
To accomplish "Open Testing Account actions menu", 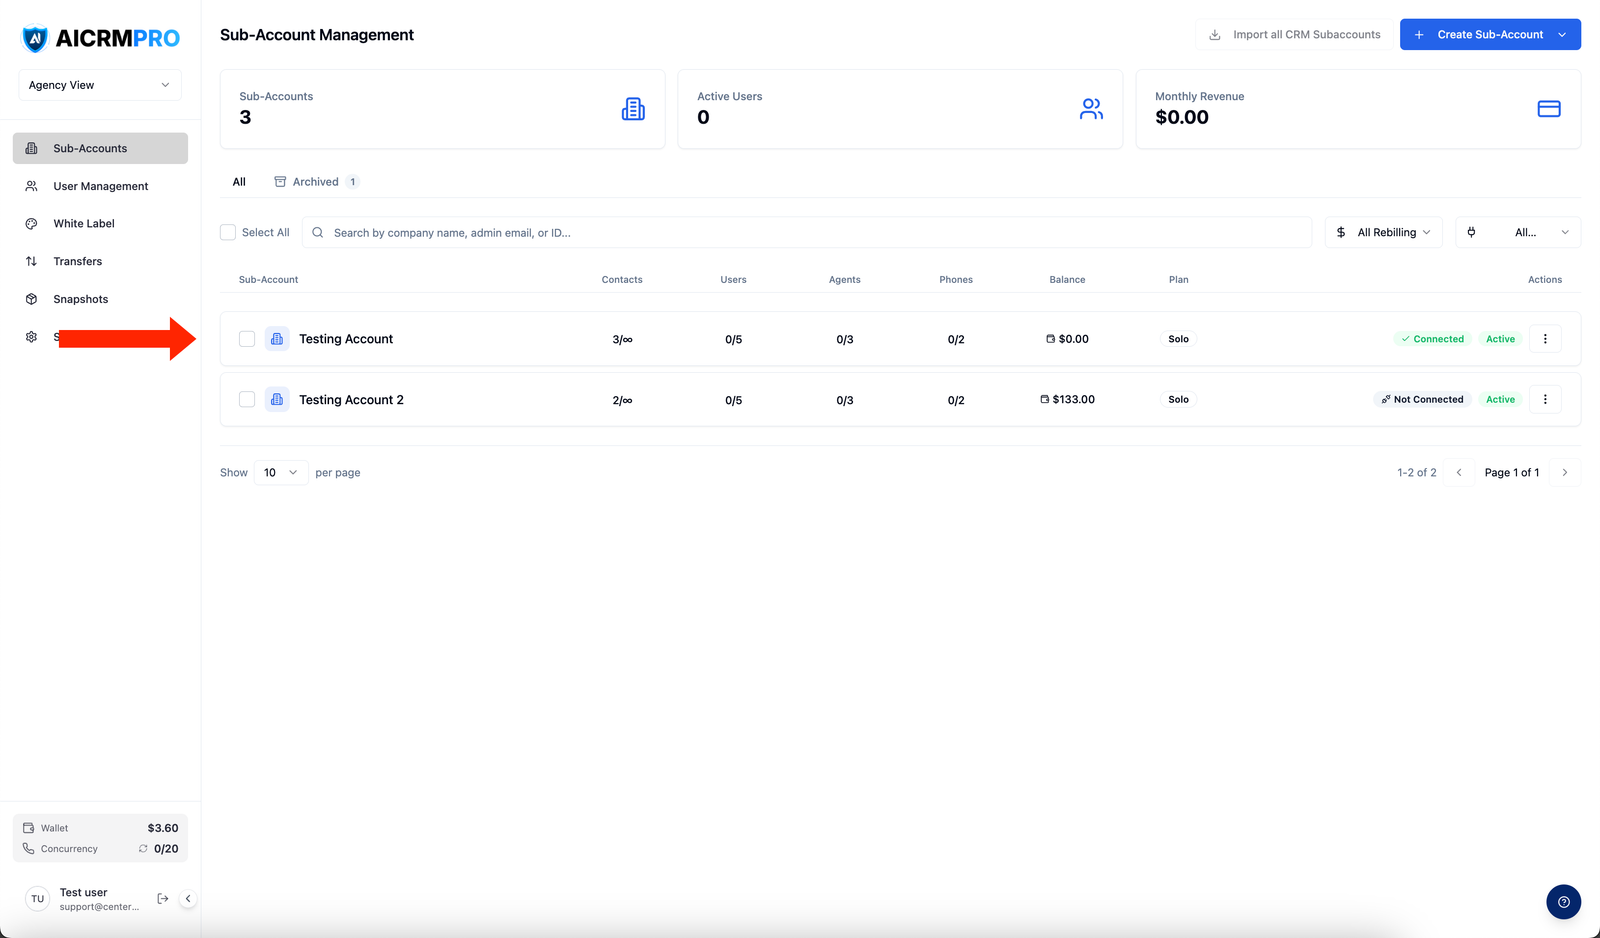I will click(1545, 339).
